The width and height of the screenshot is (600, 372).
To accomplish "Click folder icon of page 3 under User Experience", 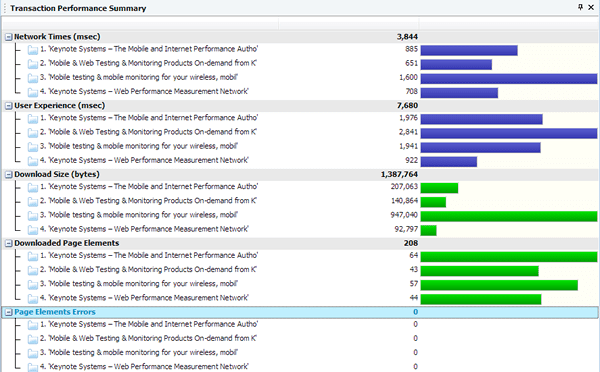I will (x=33, y=147).
